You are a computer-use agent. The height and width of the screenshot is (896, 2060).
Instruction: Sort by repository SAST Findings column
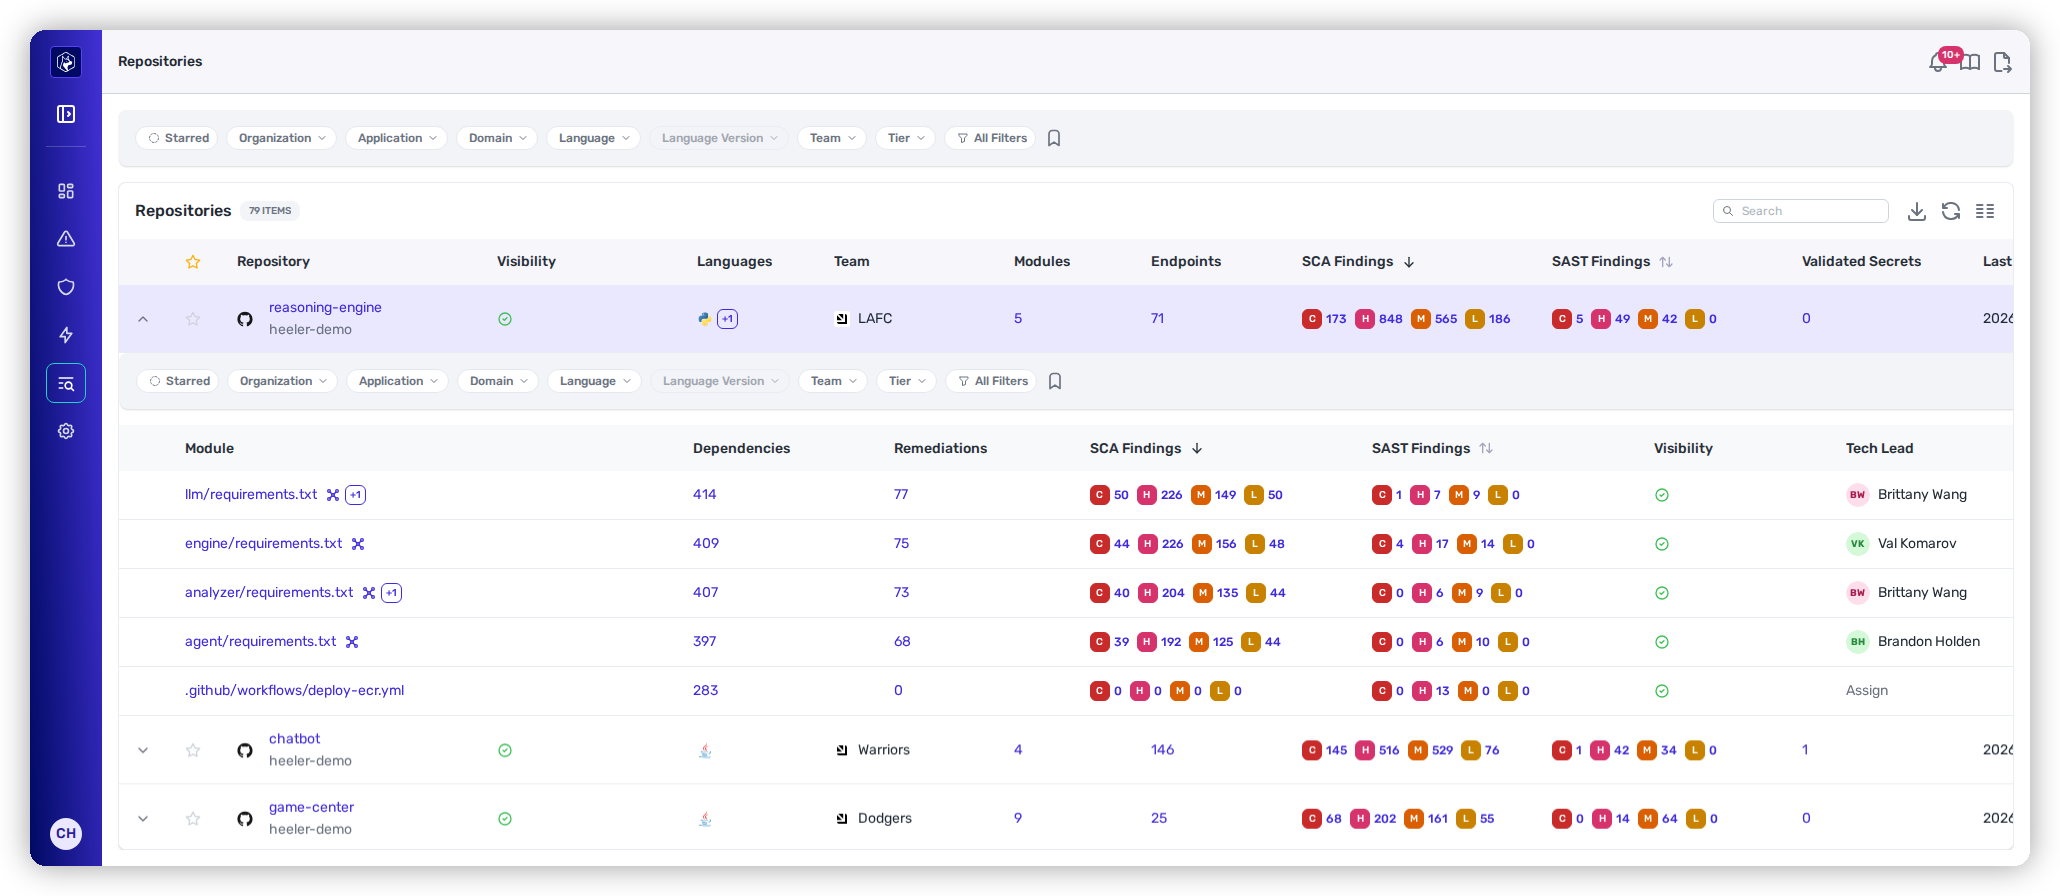pos(1611,261)
